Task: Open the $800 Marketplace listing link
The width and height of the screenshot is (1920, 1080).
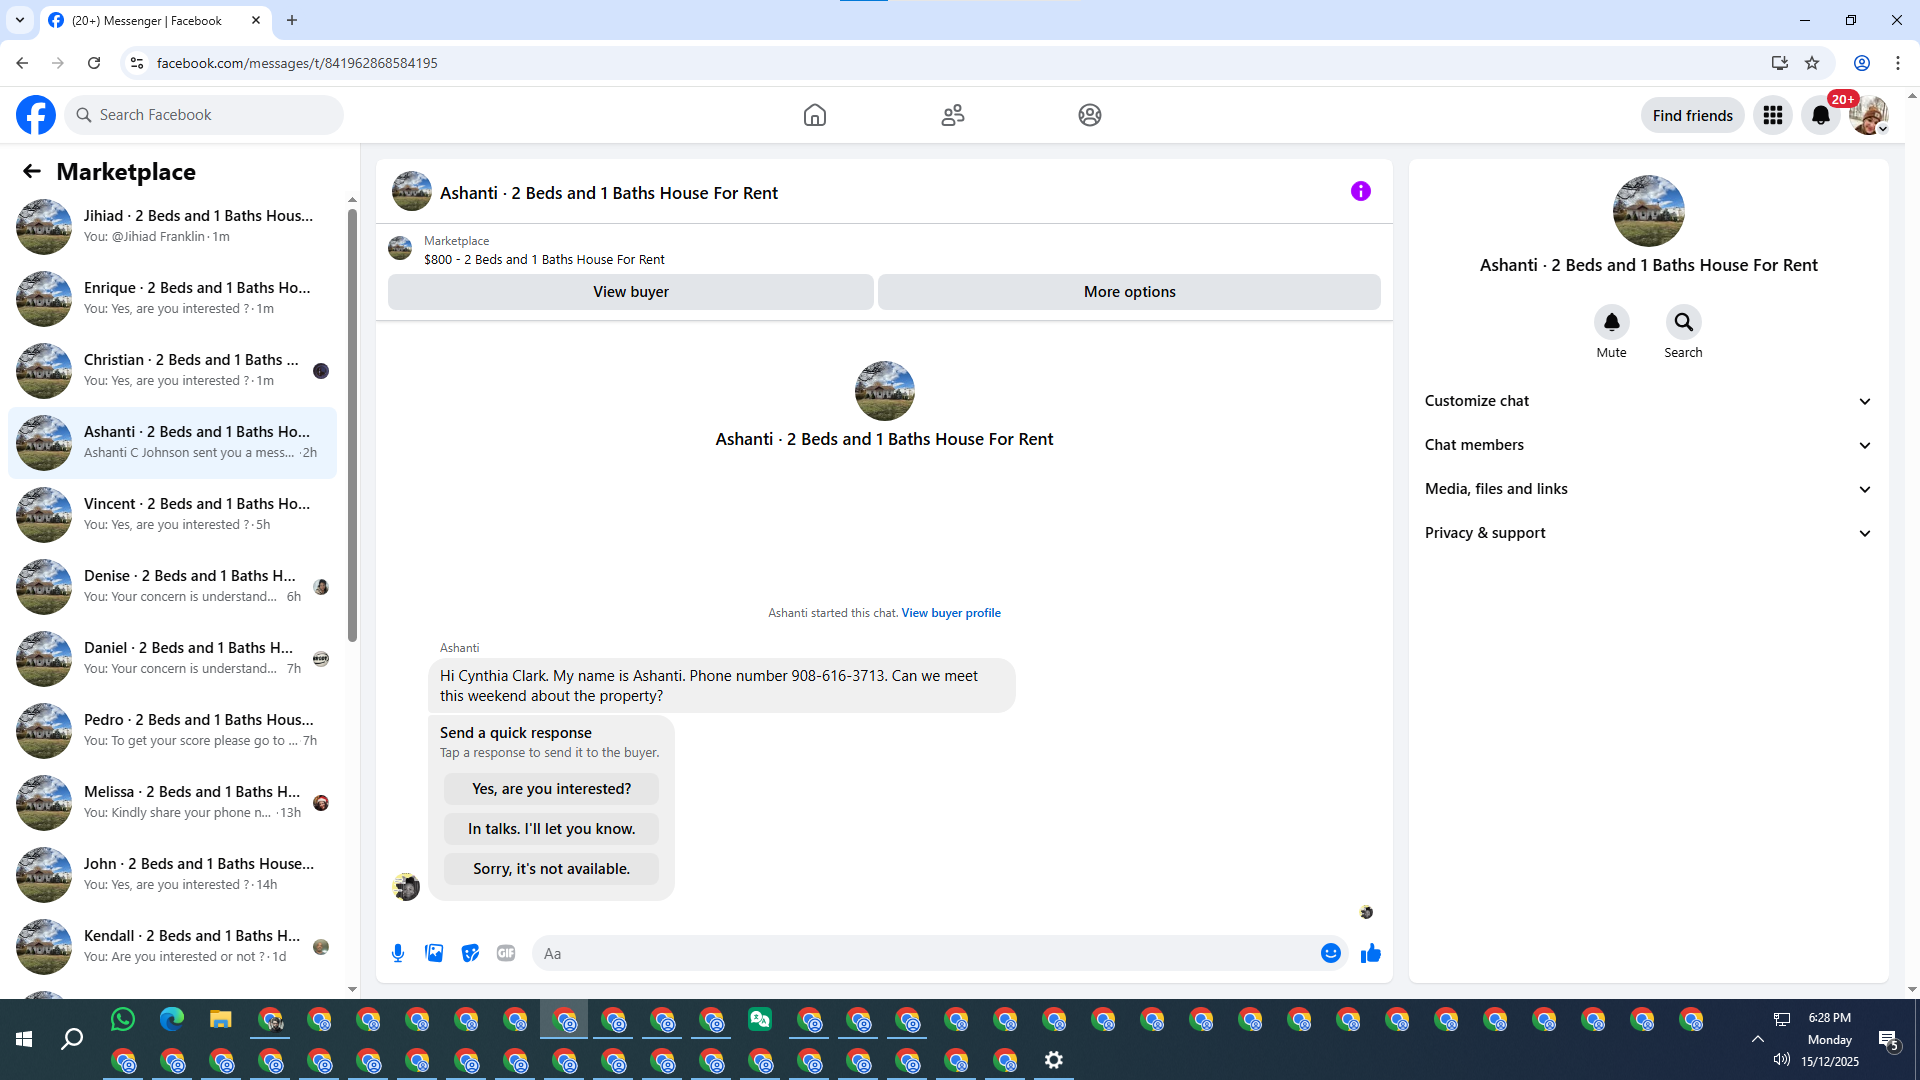Action: coord(544,260)
